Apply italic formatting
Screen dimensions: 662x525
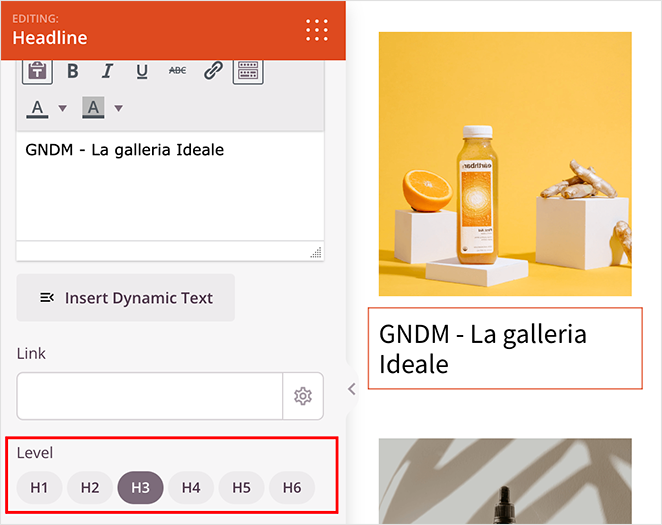click(107, 71)
